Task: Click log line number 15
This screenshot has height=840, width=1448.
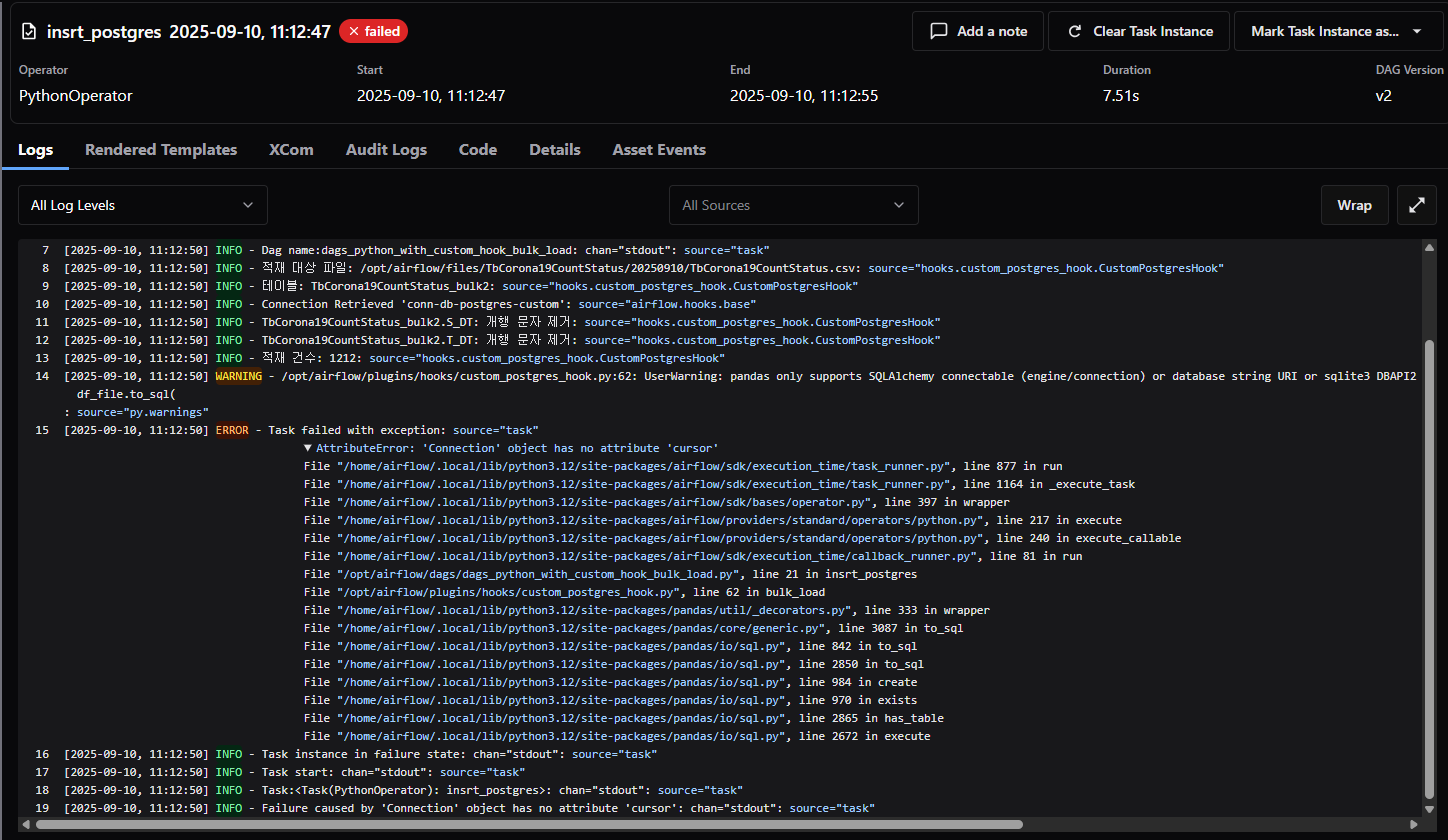Action: (42, 430)
